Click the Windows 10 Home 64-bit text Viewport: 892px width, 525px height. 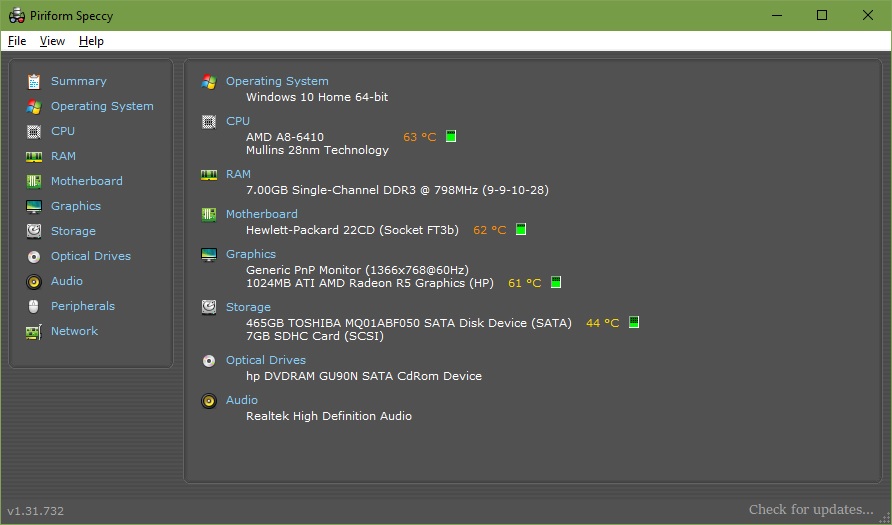pos(317,97)
